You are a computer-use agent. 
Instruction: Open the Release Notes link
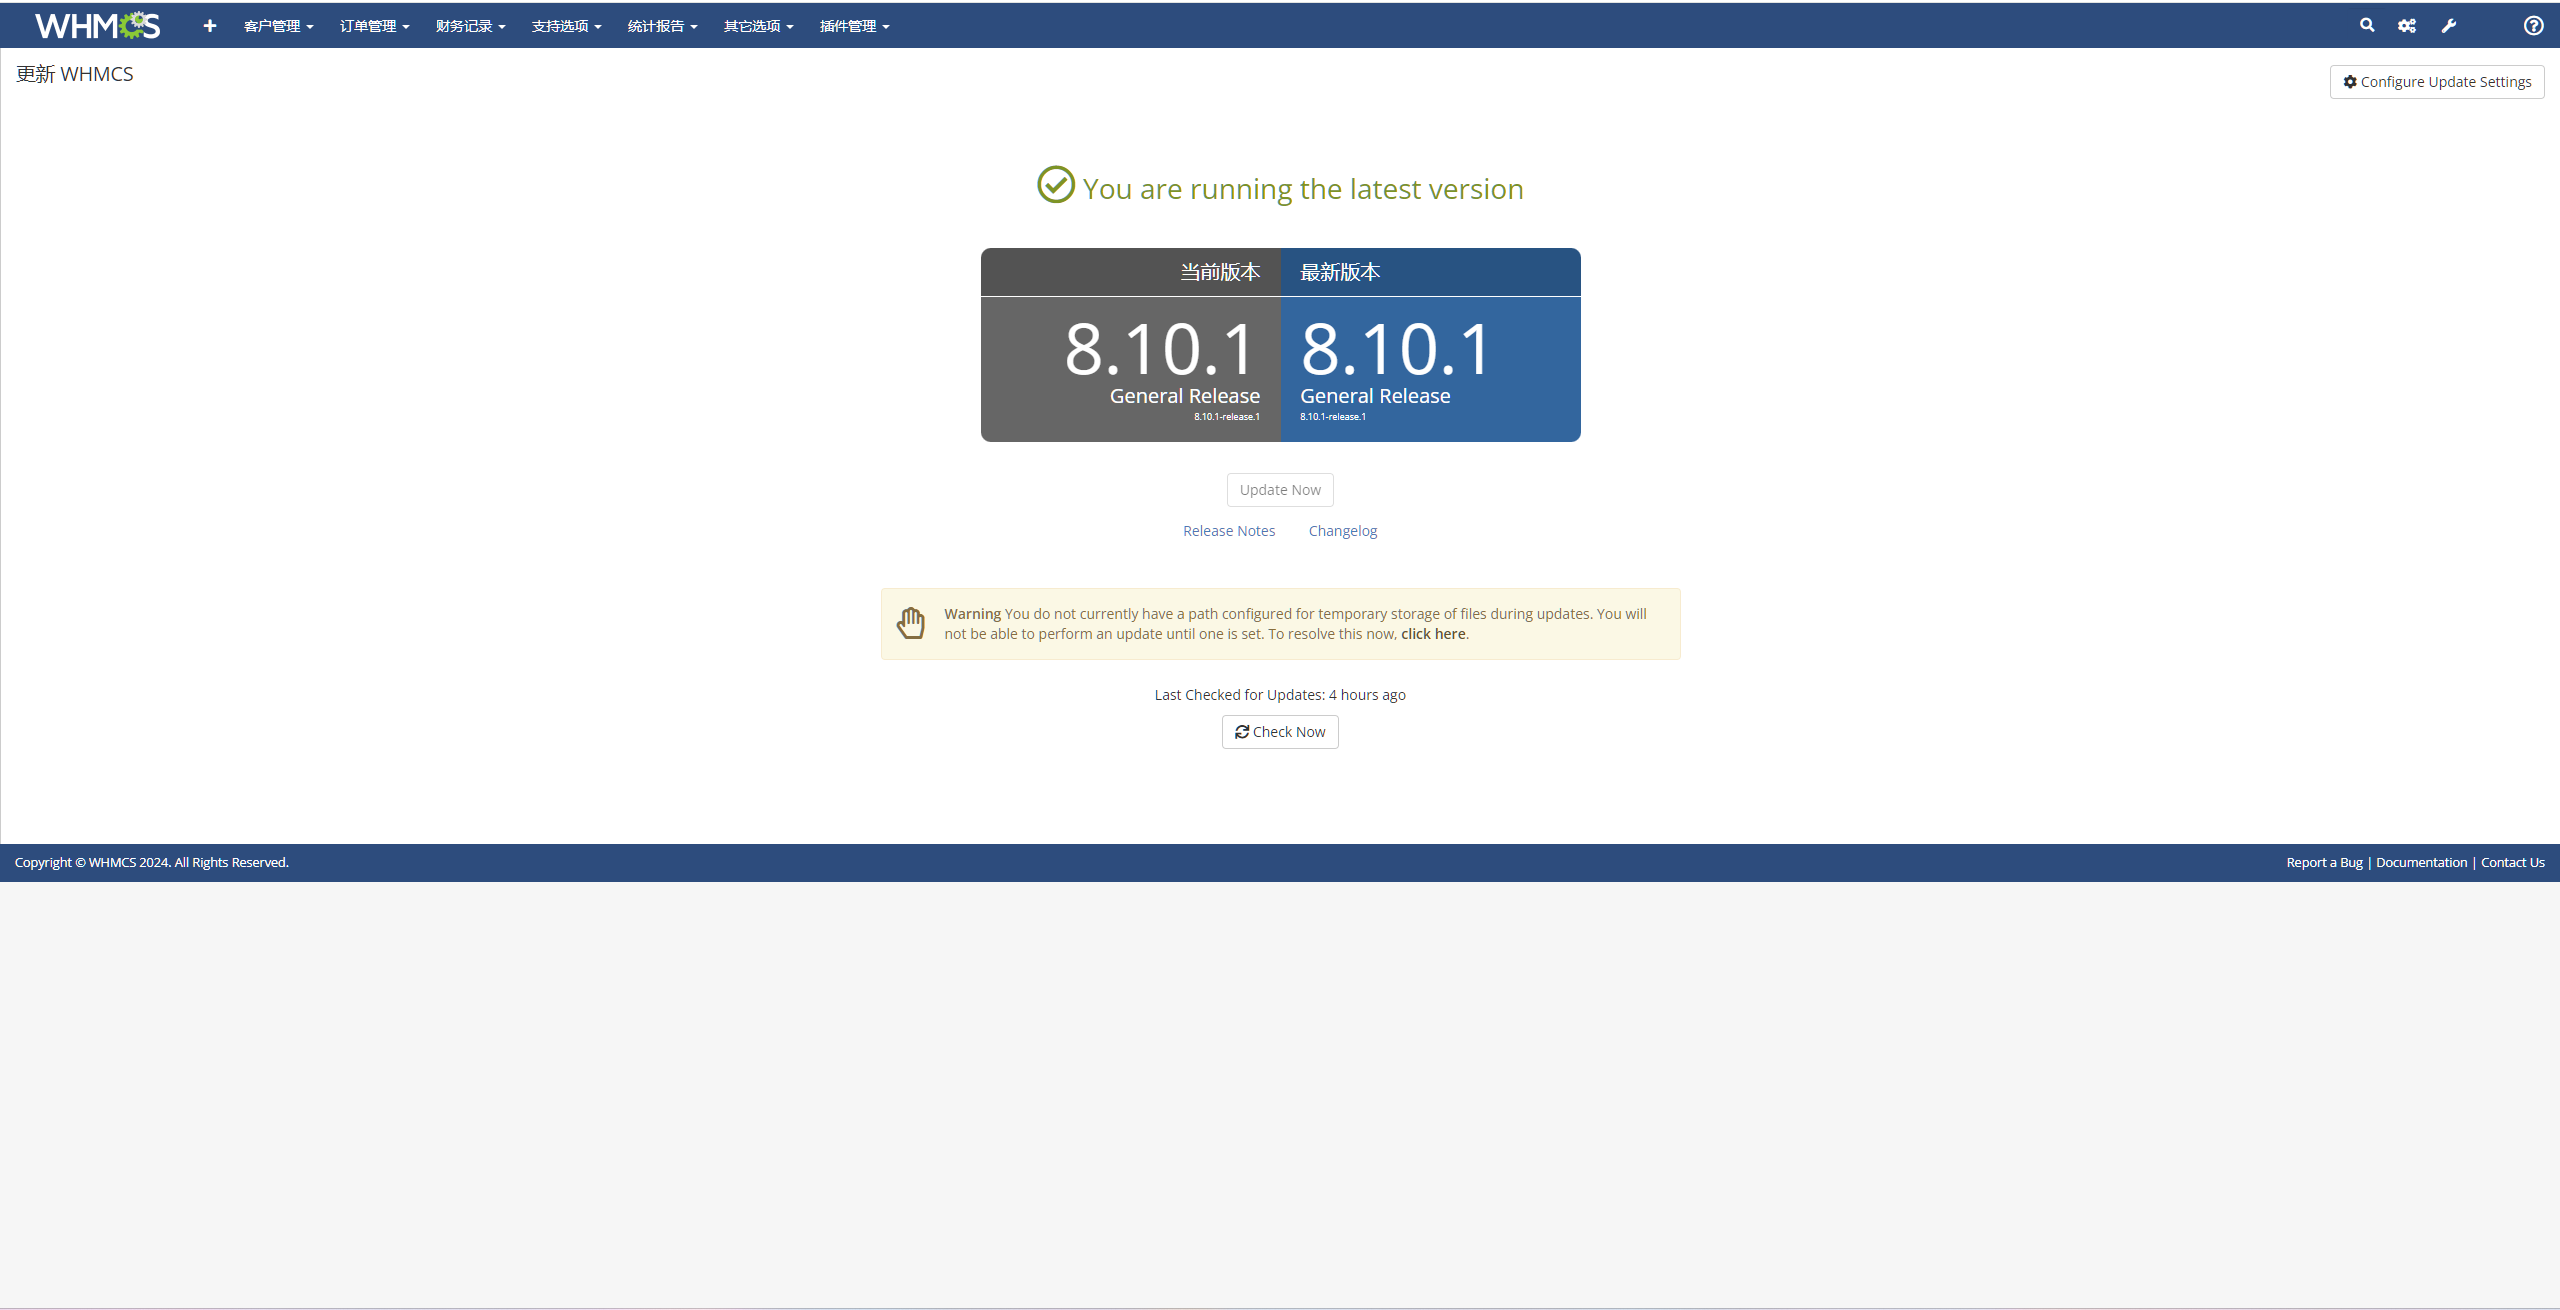[1229, 531]
